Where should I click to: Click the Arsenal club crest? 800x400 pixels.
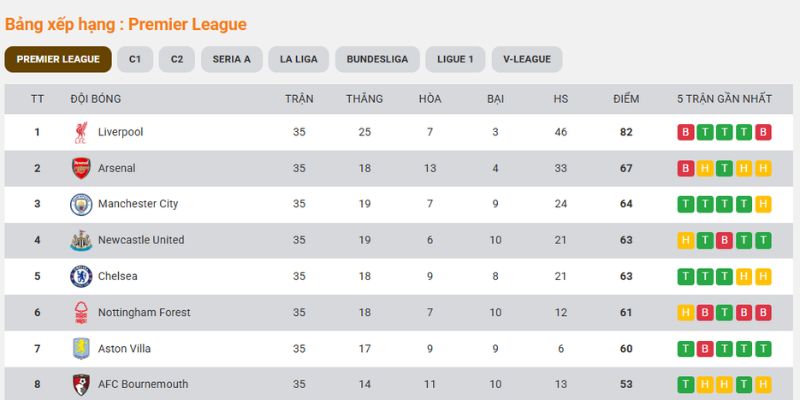(81, 168)
